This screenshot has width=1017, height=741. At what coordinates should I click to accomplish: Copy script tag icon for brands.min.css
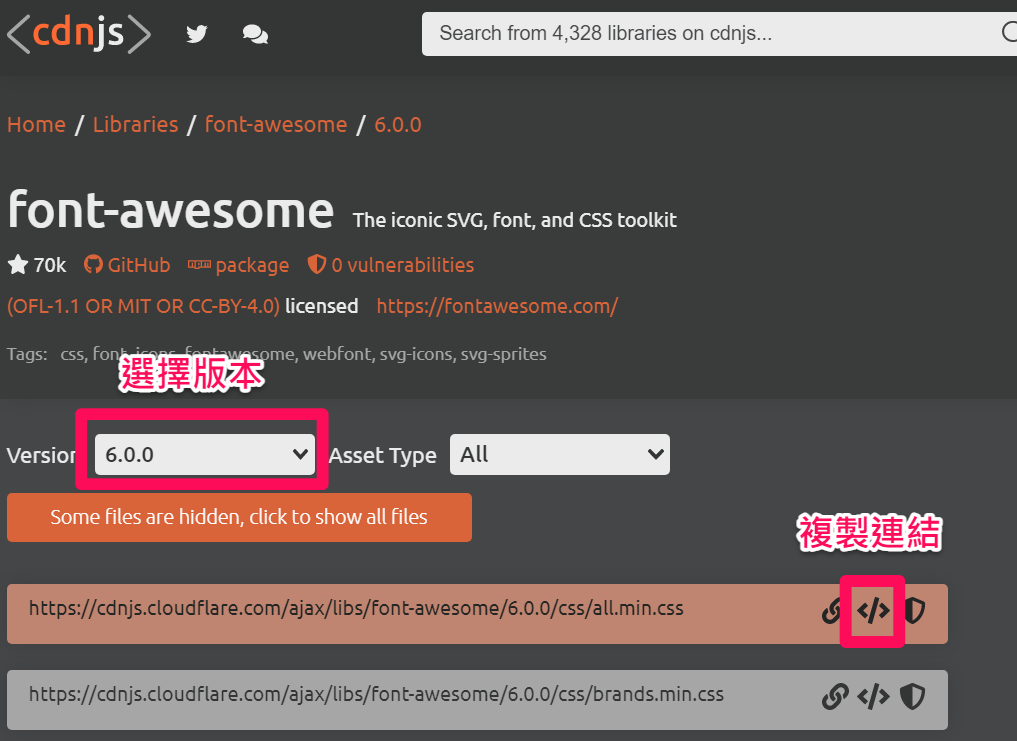click(873, 697)
